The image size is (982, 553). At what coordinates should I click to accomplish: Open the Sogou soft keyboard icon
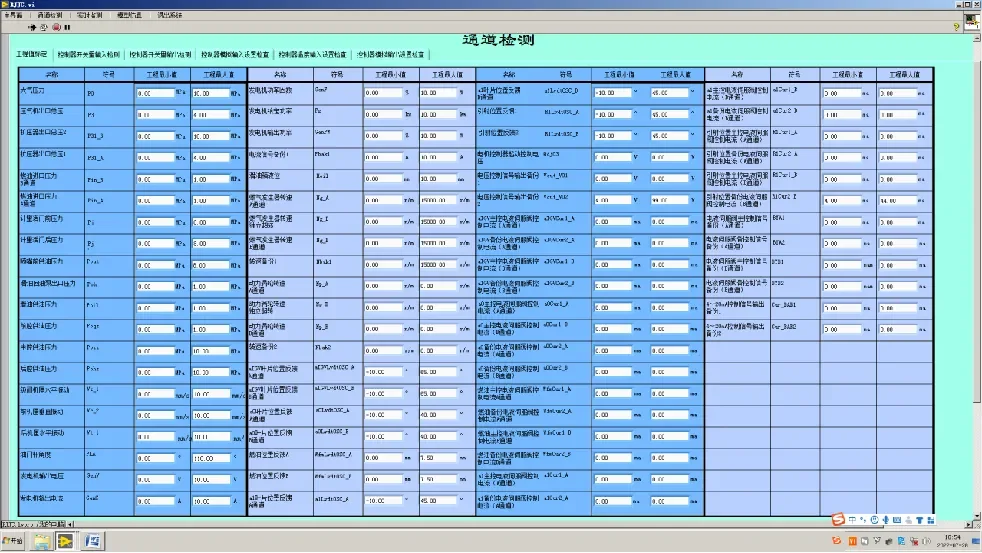pyautogui.click(x=897, y=520)
